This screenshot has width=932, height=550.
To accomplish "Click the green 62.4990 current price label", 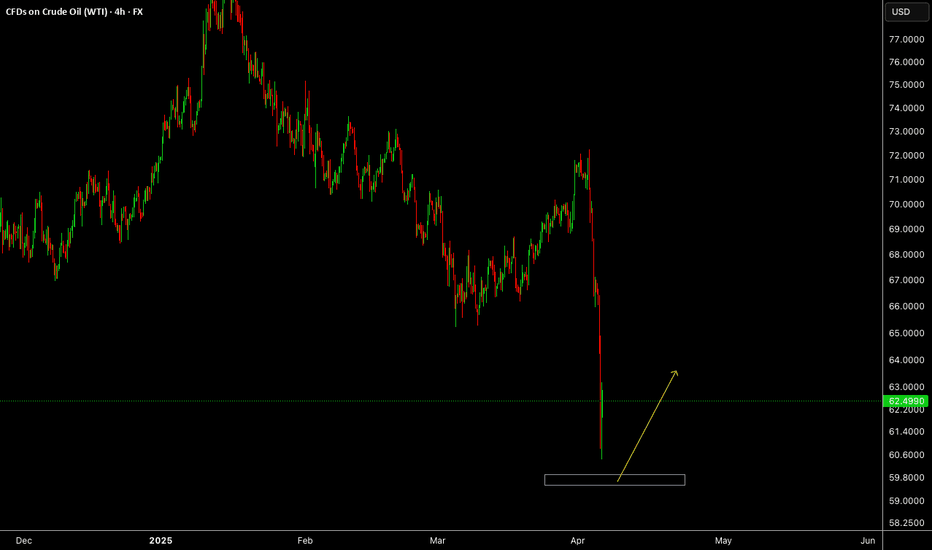I will click(x=906, y=401).
